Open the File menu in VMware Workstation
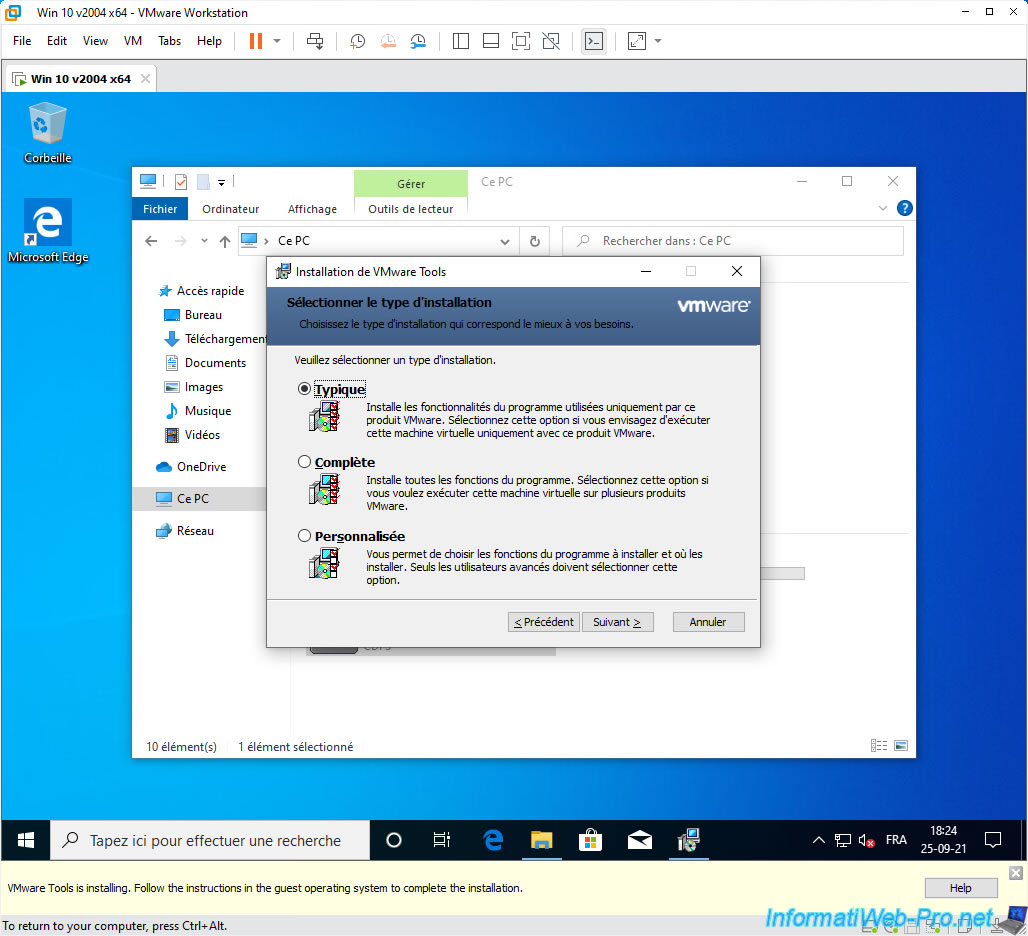1028x936 pixels. point(22,41)
